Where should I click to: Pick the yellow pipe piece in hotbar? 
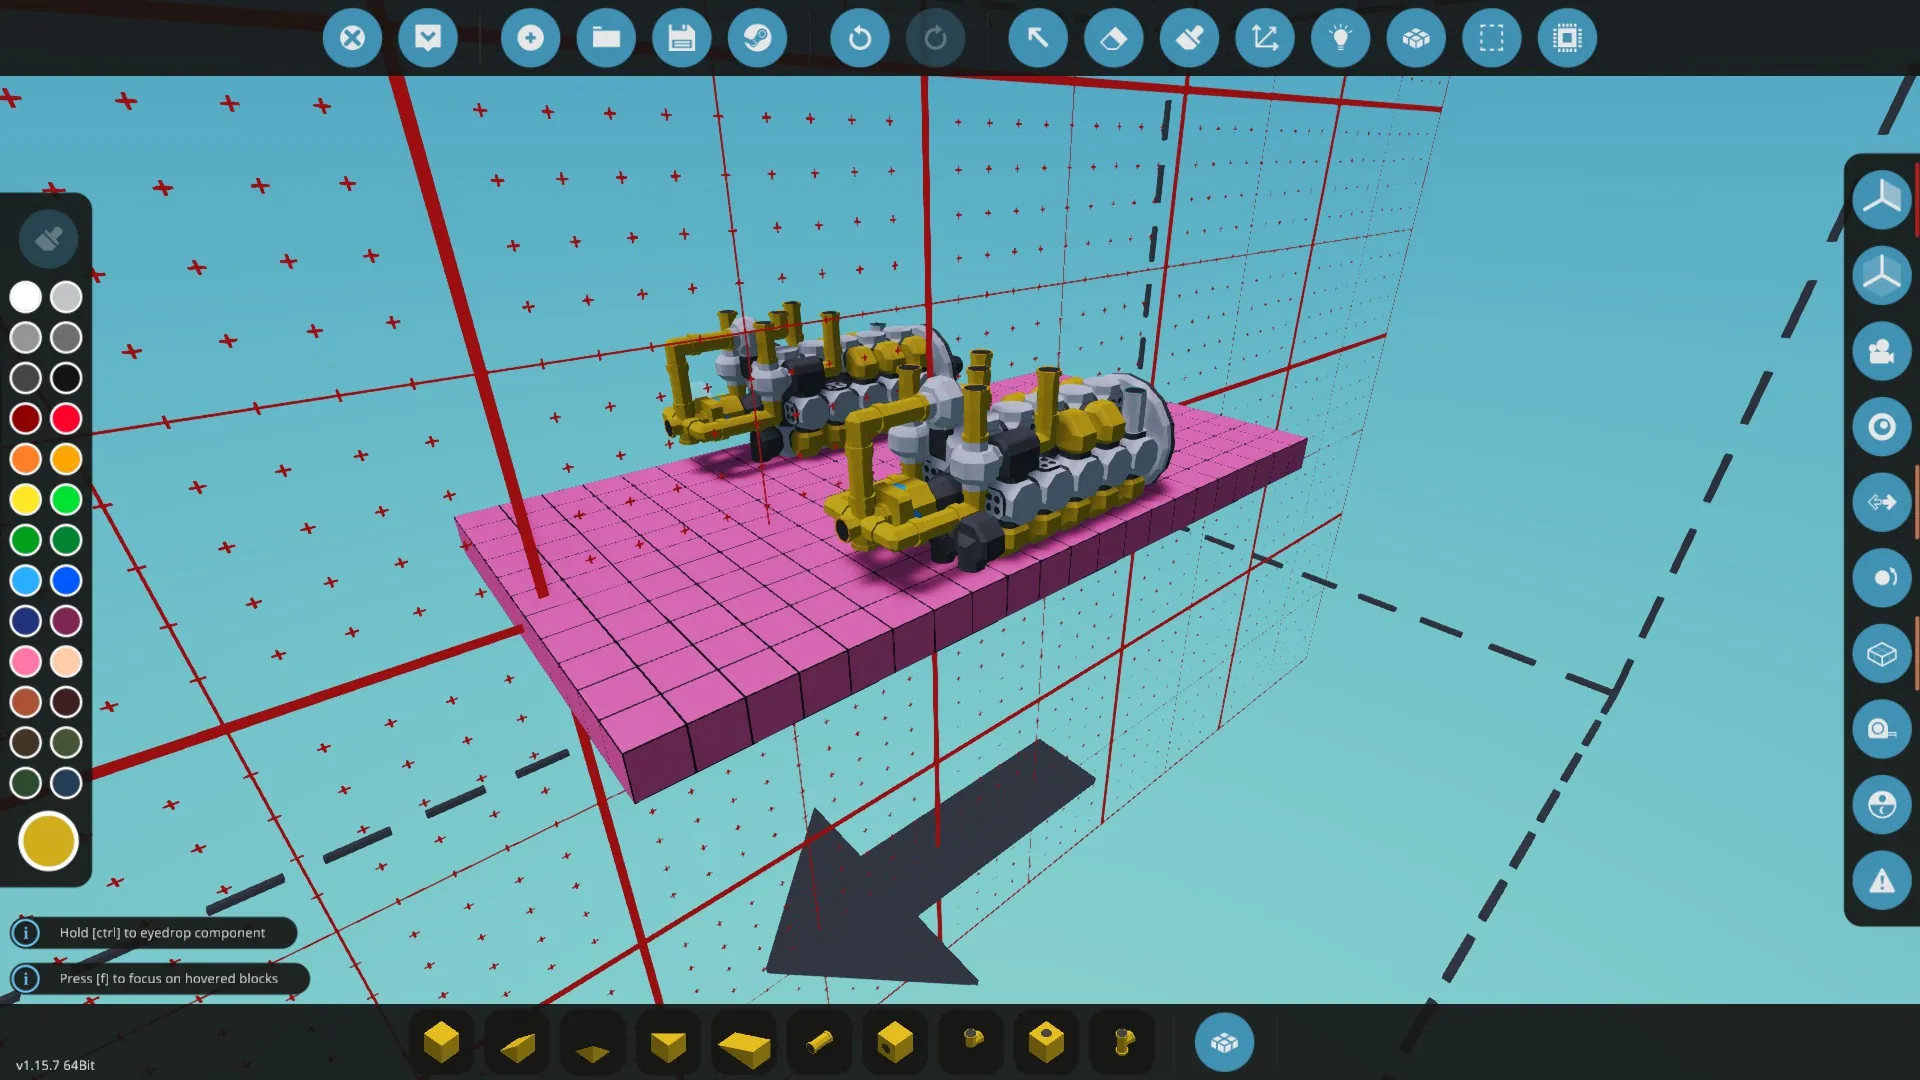point(819,1042)
